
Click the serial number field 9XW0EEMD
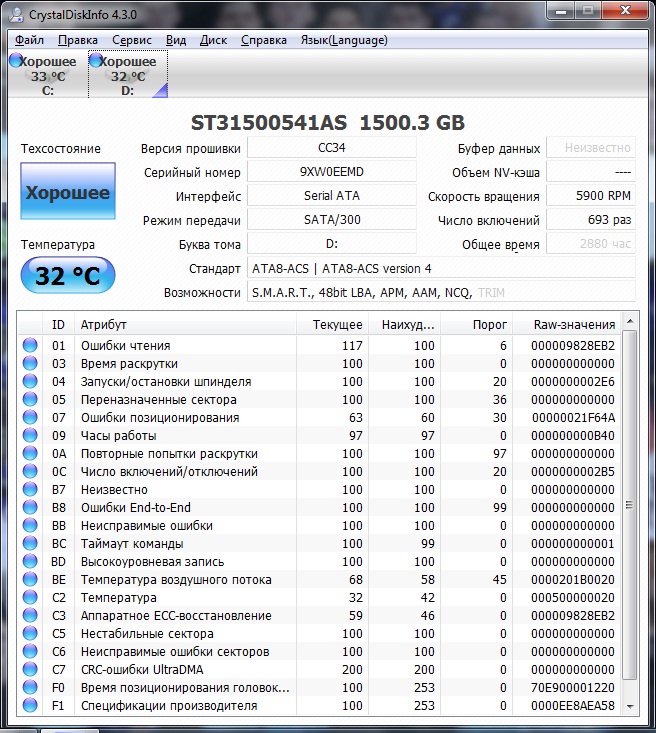click(332, 172)
